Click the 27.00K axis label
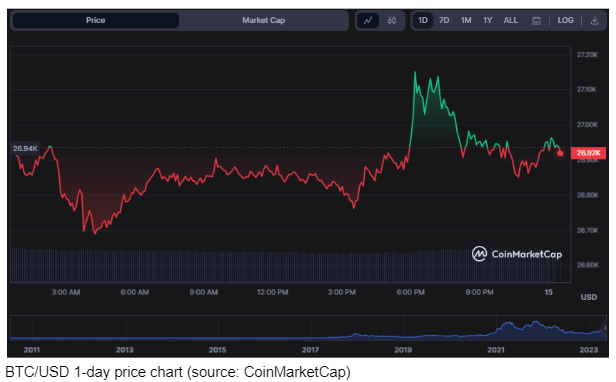616x382 pixels. (587, 125)
